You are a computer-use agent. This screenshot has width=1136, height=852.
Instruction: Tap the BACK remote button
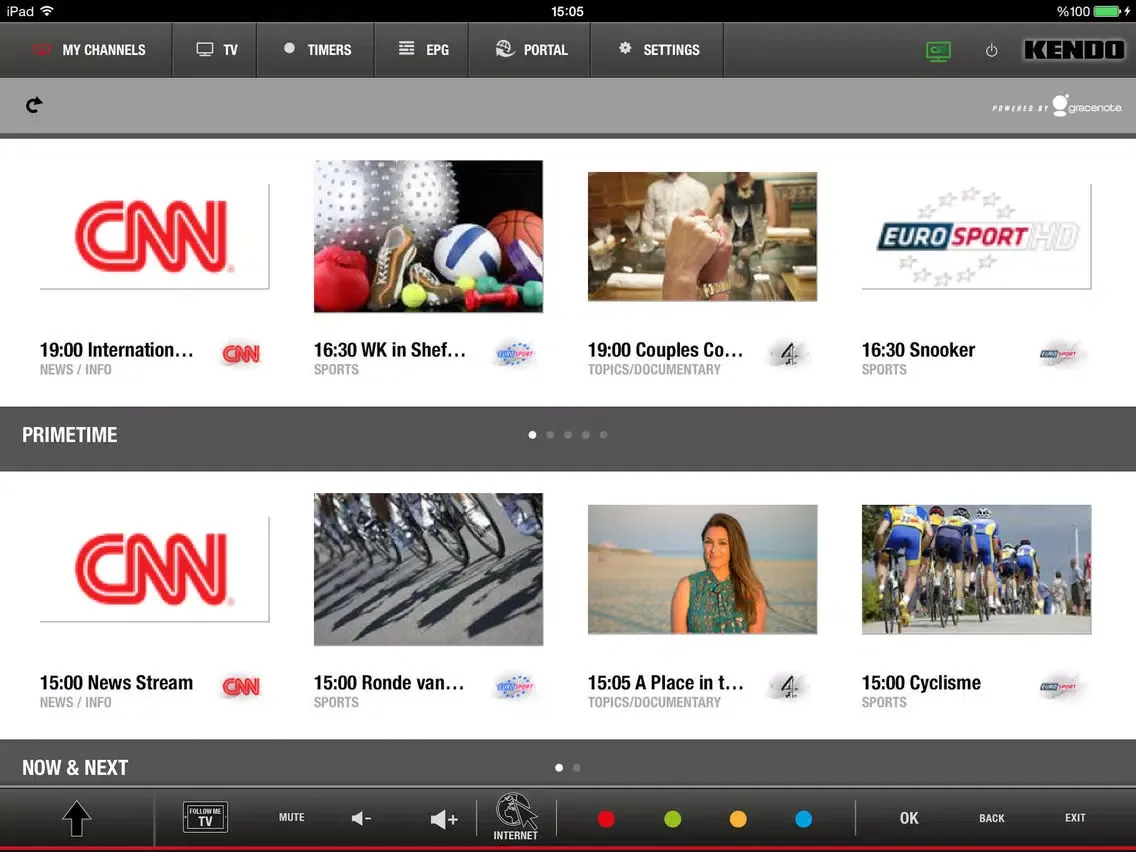(992, 818)
